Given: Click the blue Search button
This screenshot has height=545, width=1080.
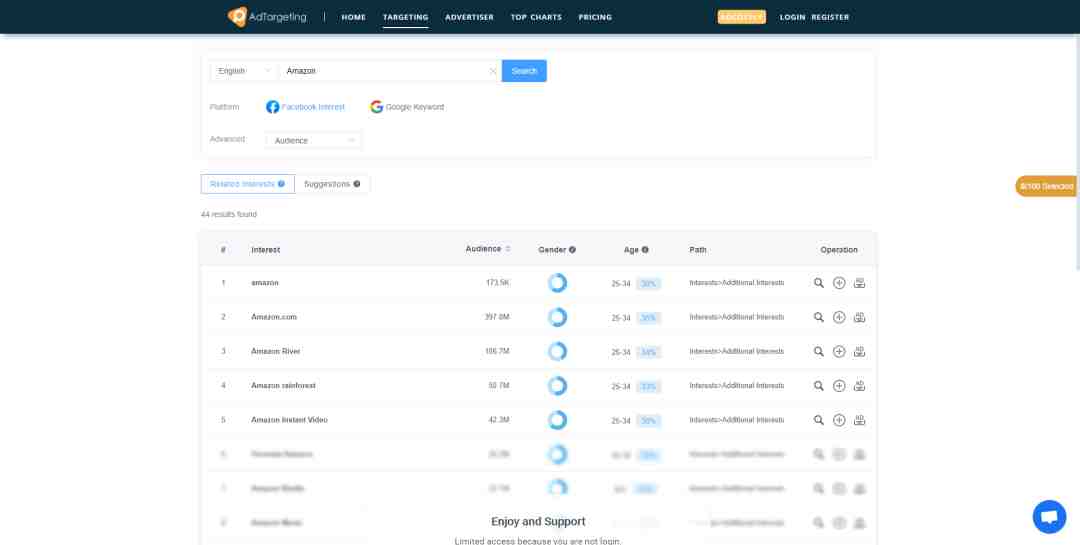Looking at the screenshot, I should click(524, 71).
